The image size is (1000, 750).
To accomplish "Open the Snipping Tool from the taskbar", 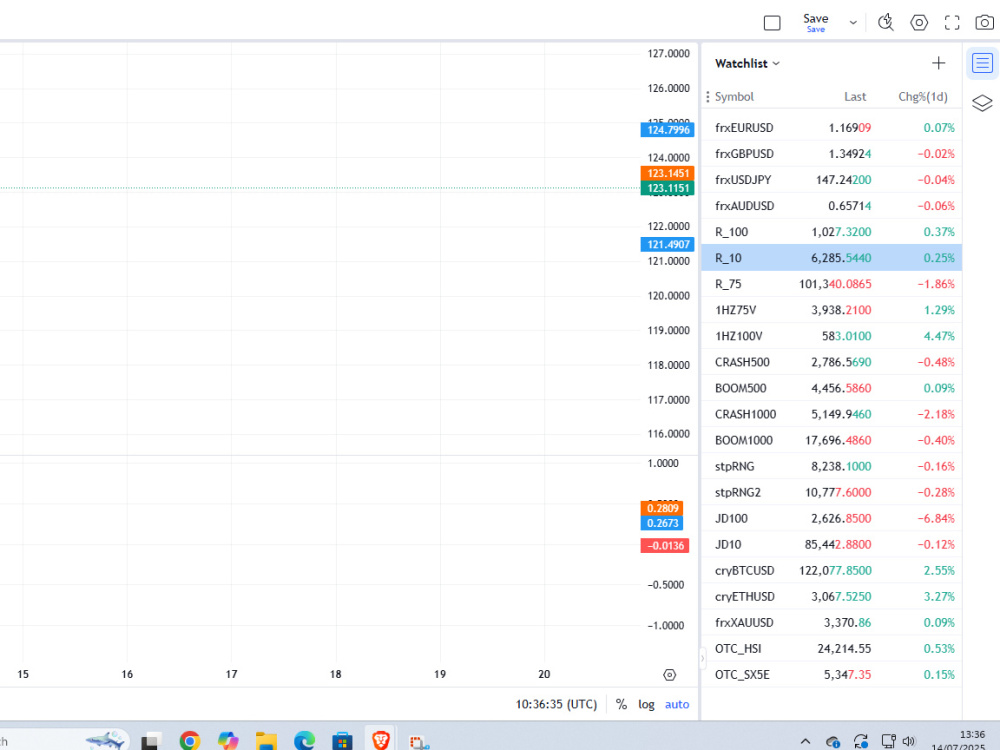I will [x=419, y=742].
